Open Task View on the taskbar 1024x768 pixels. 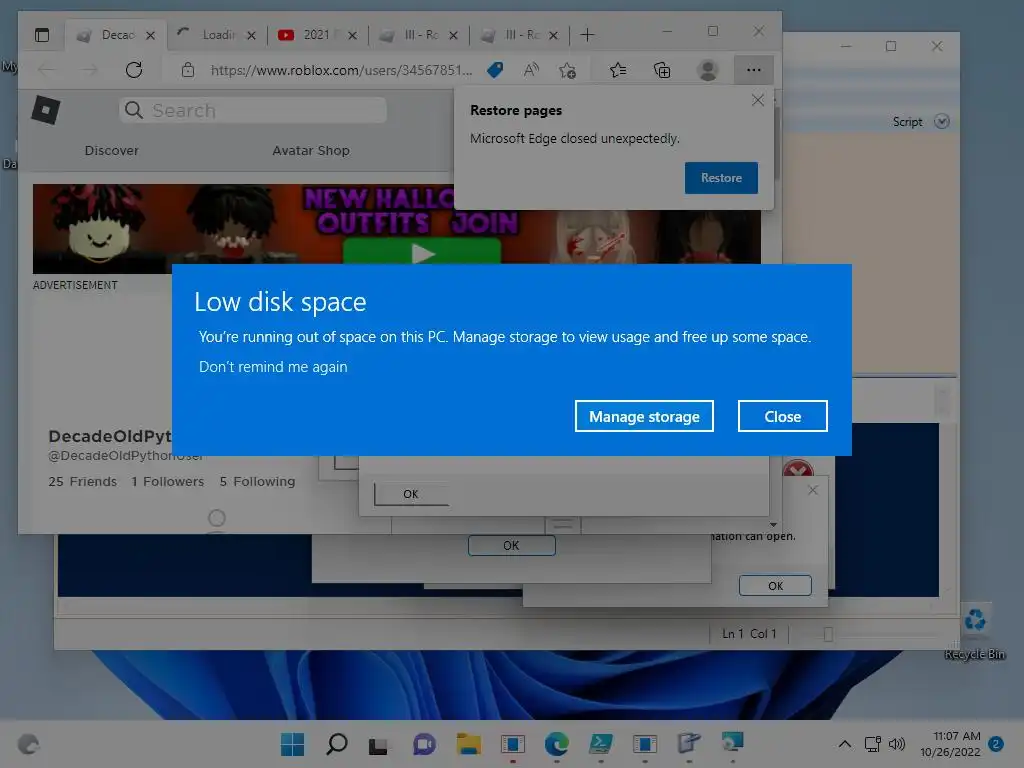(x=379, y=744)
